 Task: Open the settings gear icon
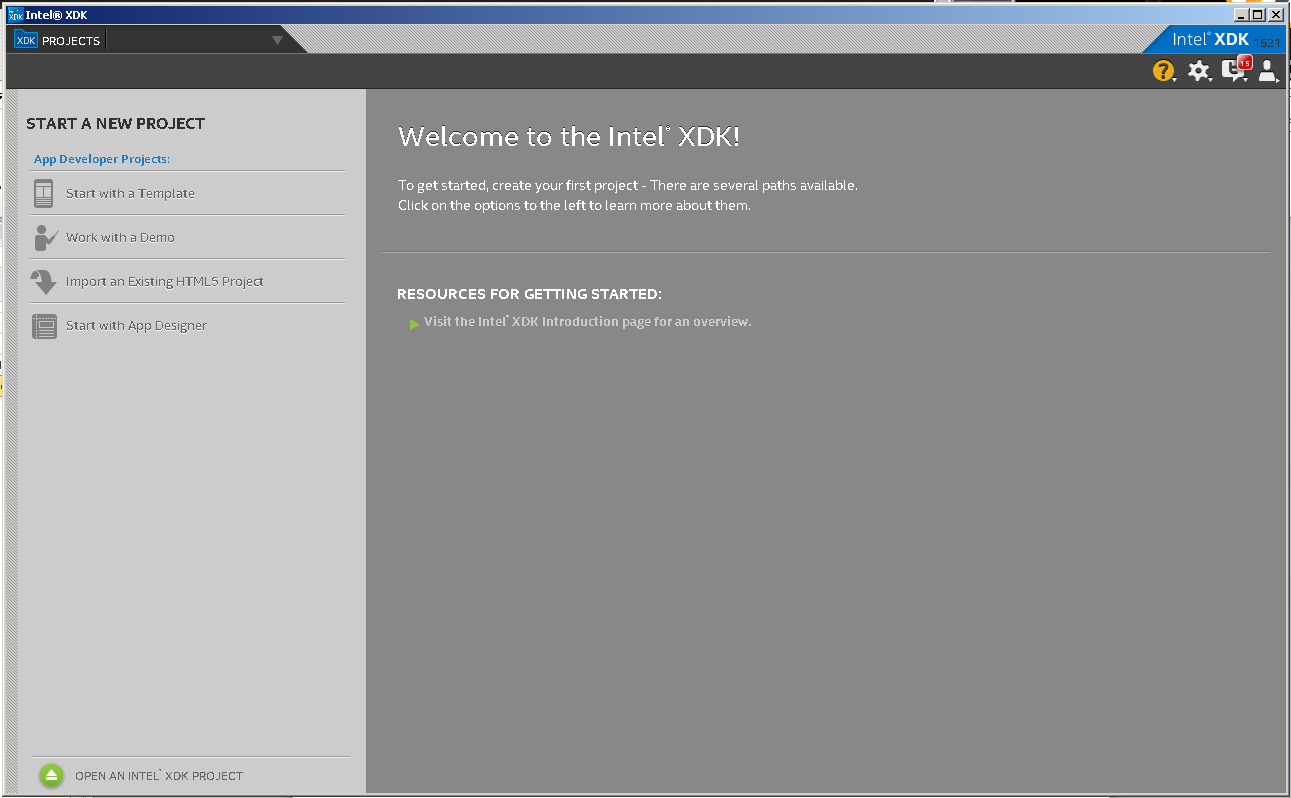1198,70
